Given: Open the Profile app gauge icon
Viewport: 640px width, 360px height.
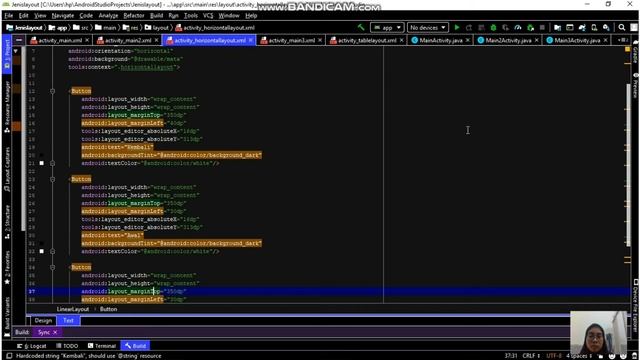Looking at the screenshot, I should [518, 27].
